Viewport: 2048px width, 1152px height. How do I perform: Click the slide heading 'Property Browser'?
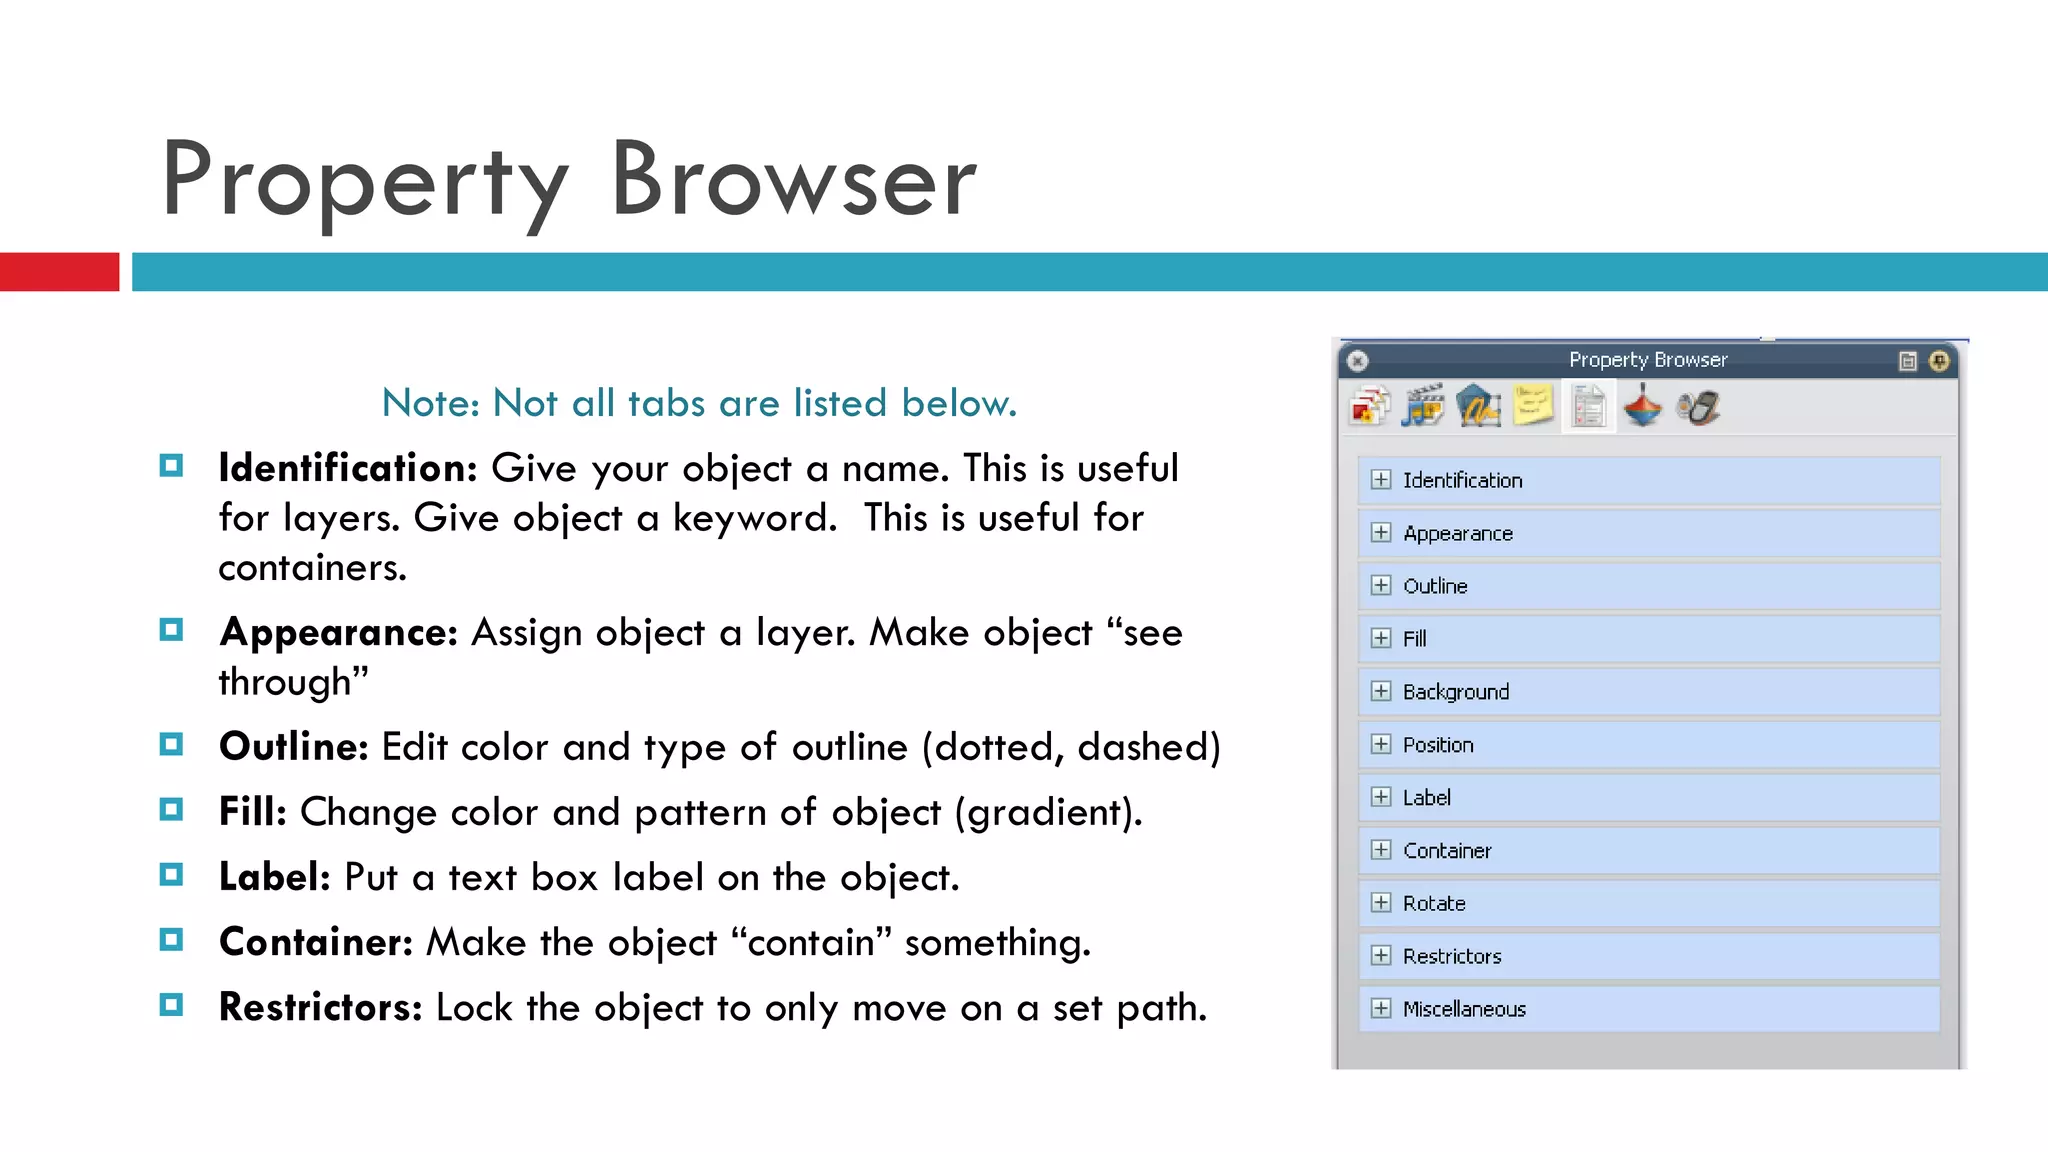(x=569, y=182)
